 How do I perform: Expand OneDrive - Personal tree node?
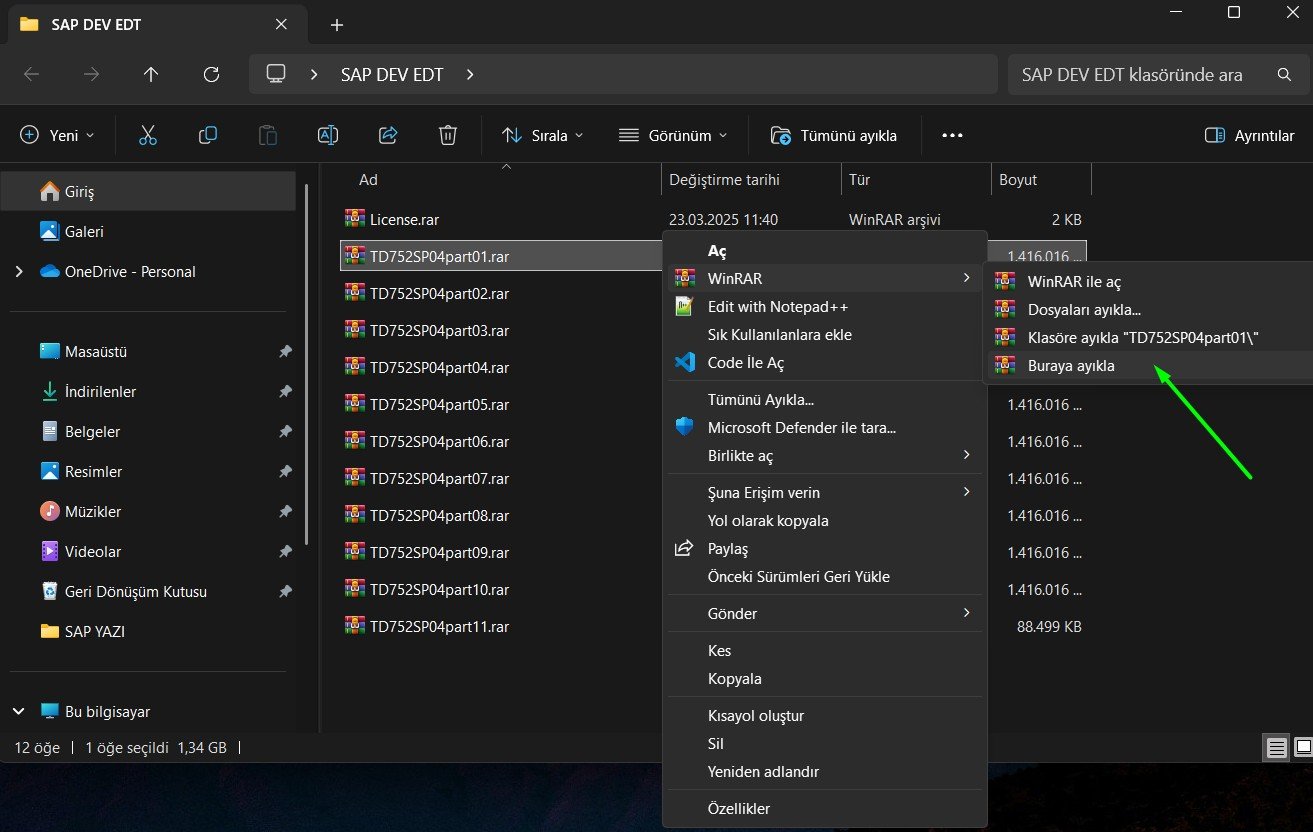pyautogui.click(x=19, y=272)
